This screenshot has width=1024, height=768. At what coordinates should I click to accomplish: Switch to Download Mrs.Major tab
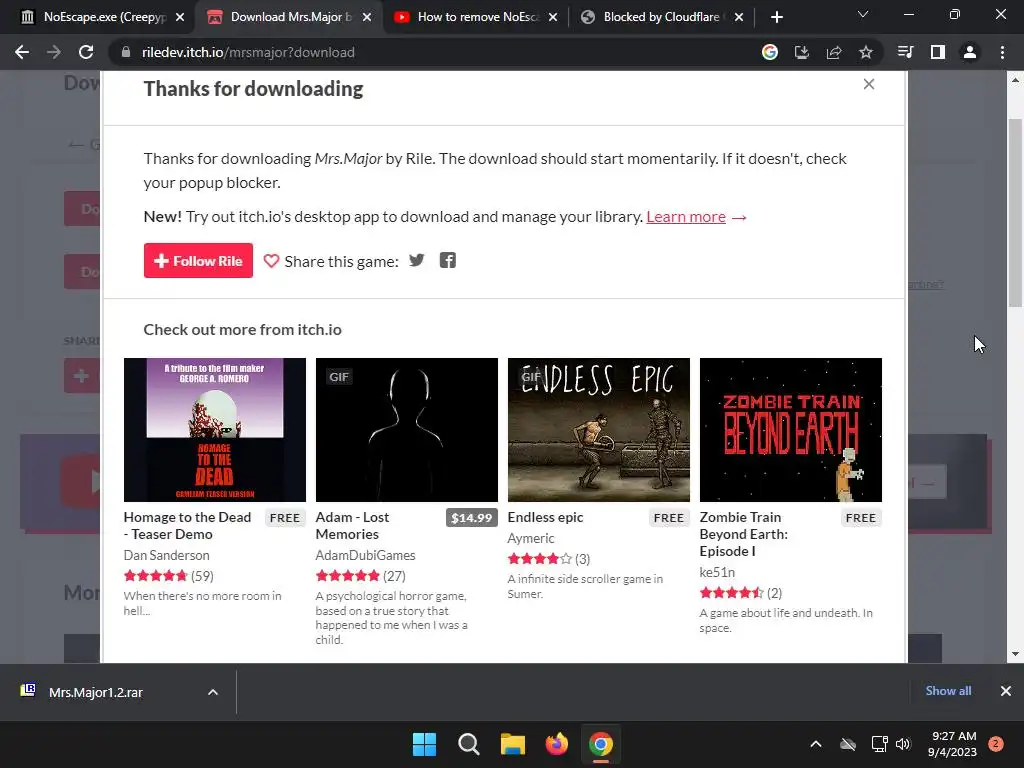tap(291, 17)
